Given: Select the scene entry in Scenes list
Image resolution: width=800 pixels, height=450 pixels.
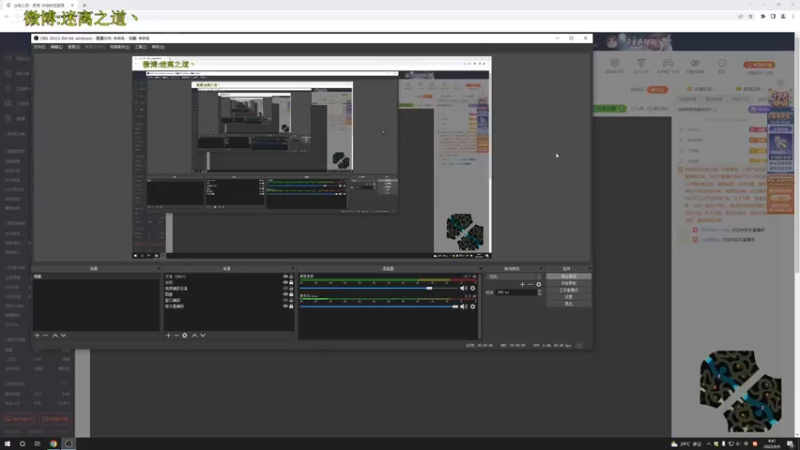Looking at the screenshot, I should coord(96,277).
